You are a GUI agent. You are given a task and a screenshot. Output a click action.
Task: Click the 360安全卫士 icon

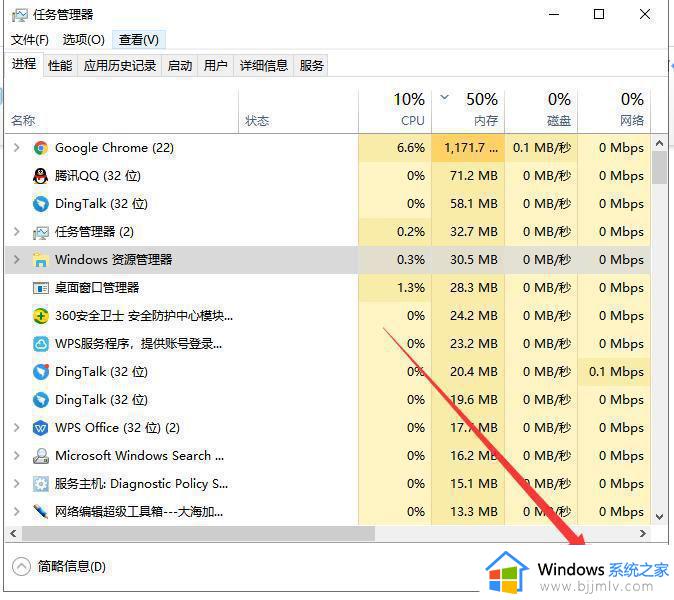click(40, 316)
